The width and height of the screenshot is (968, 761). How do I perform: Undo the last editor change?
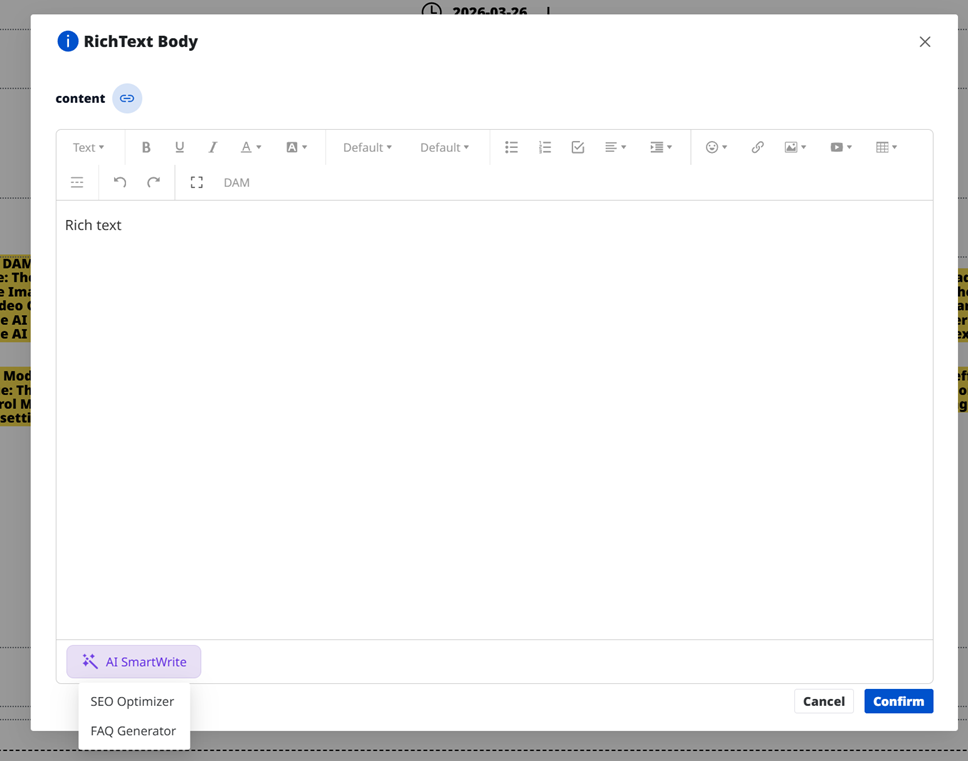tap(120, 182)
